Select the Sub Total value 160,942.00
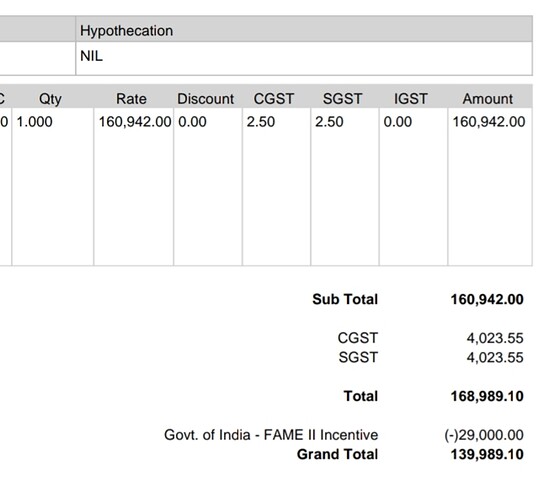This screenshot has width=557, height=500. coord(487,299)
